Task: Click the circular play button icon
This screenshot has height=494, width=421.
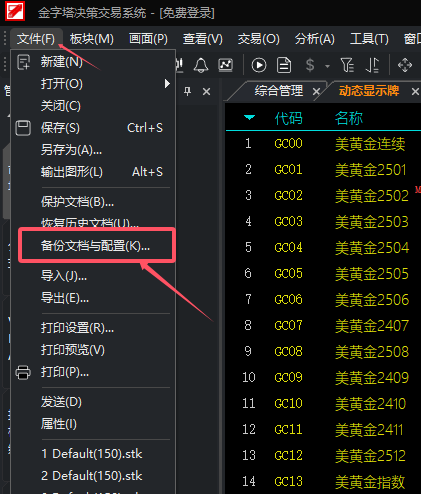Action: coord(259,65)
